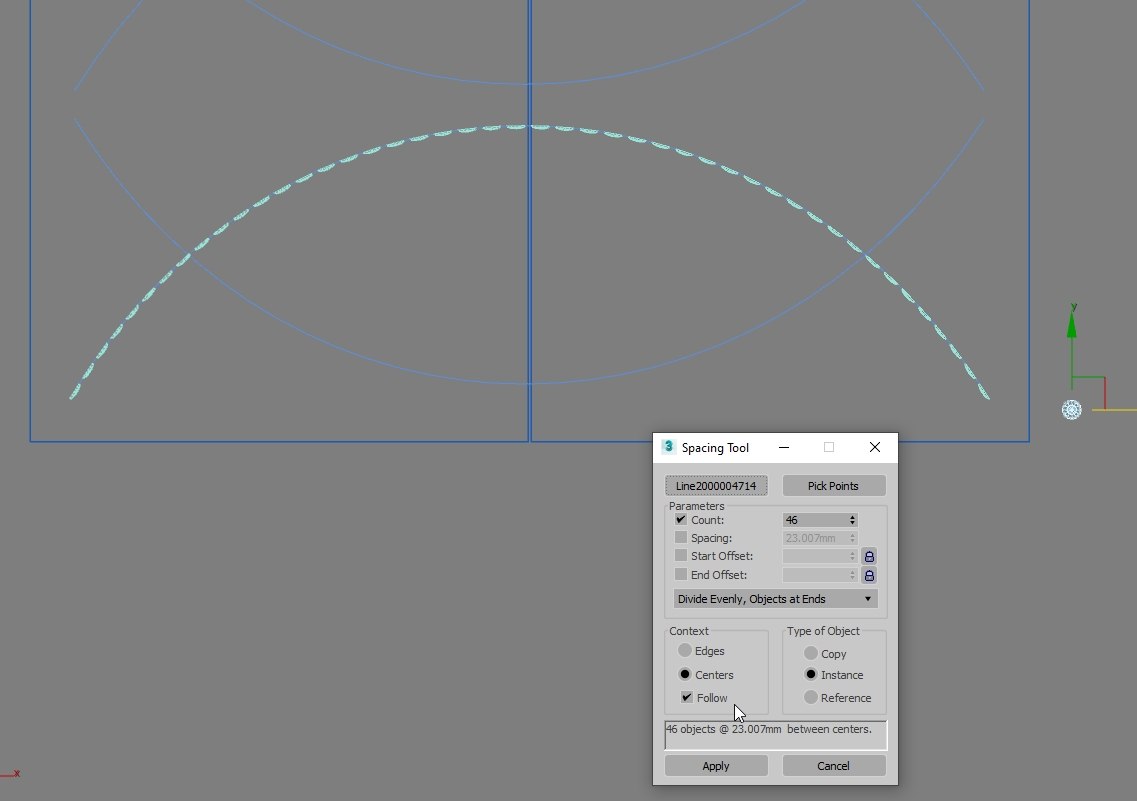Enable the Start Offset checkbox
1137x801 pixels.
tap(680, 556)
